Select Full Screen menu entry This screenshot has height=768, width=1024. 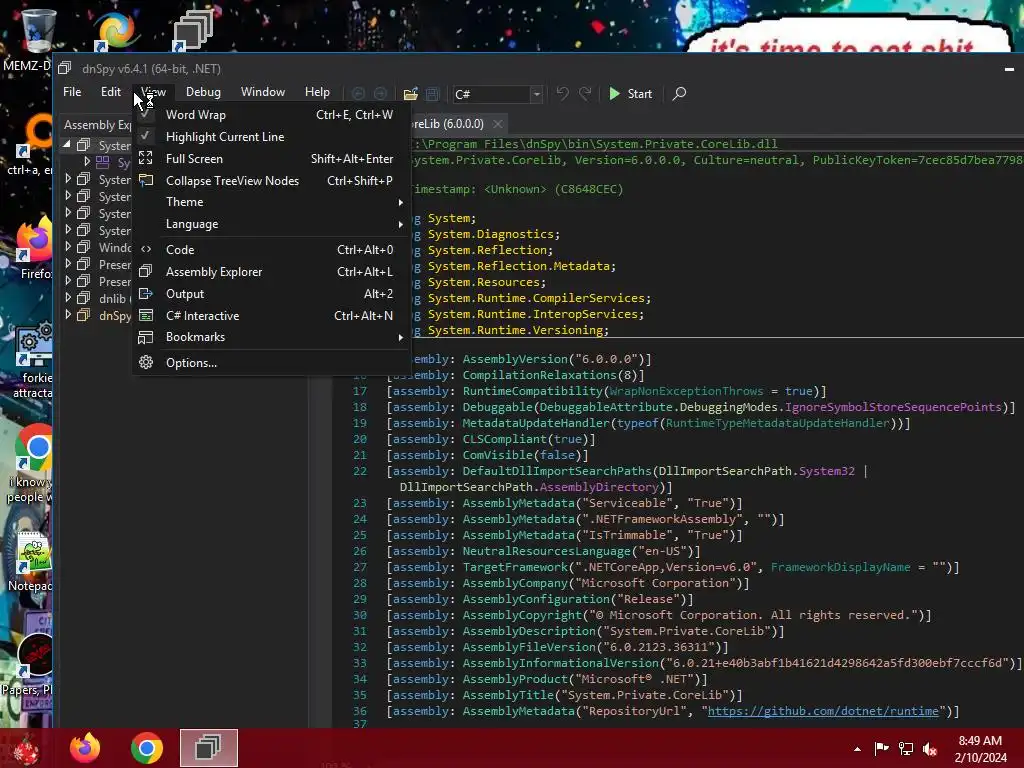271,159
